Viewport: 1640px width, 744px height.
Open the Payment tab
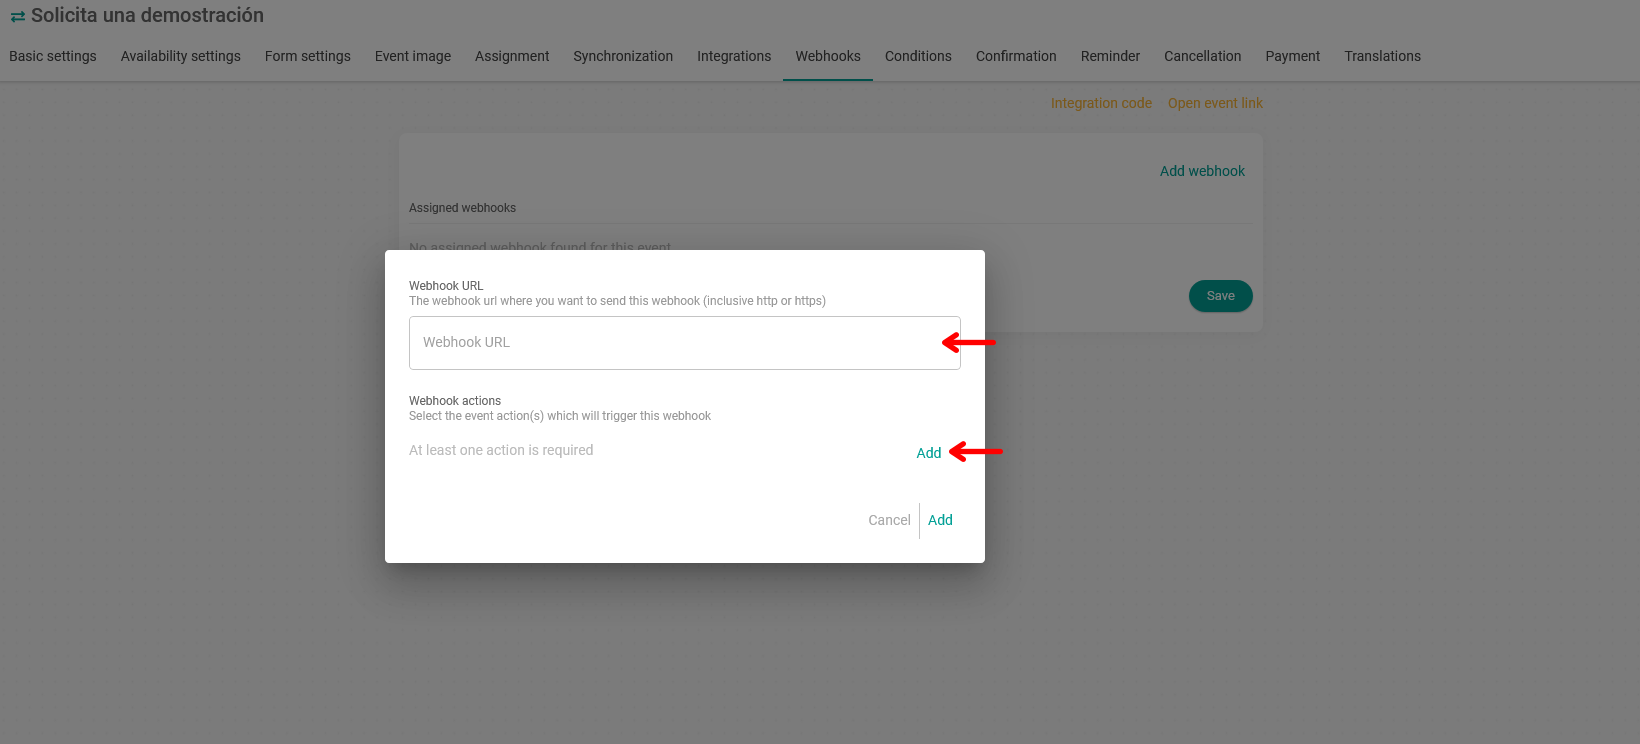pos(1293,56)
